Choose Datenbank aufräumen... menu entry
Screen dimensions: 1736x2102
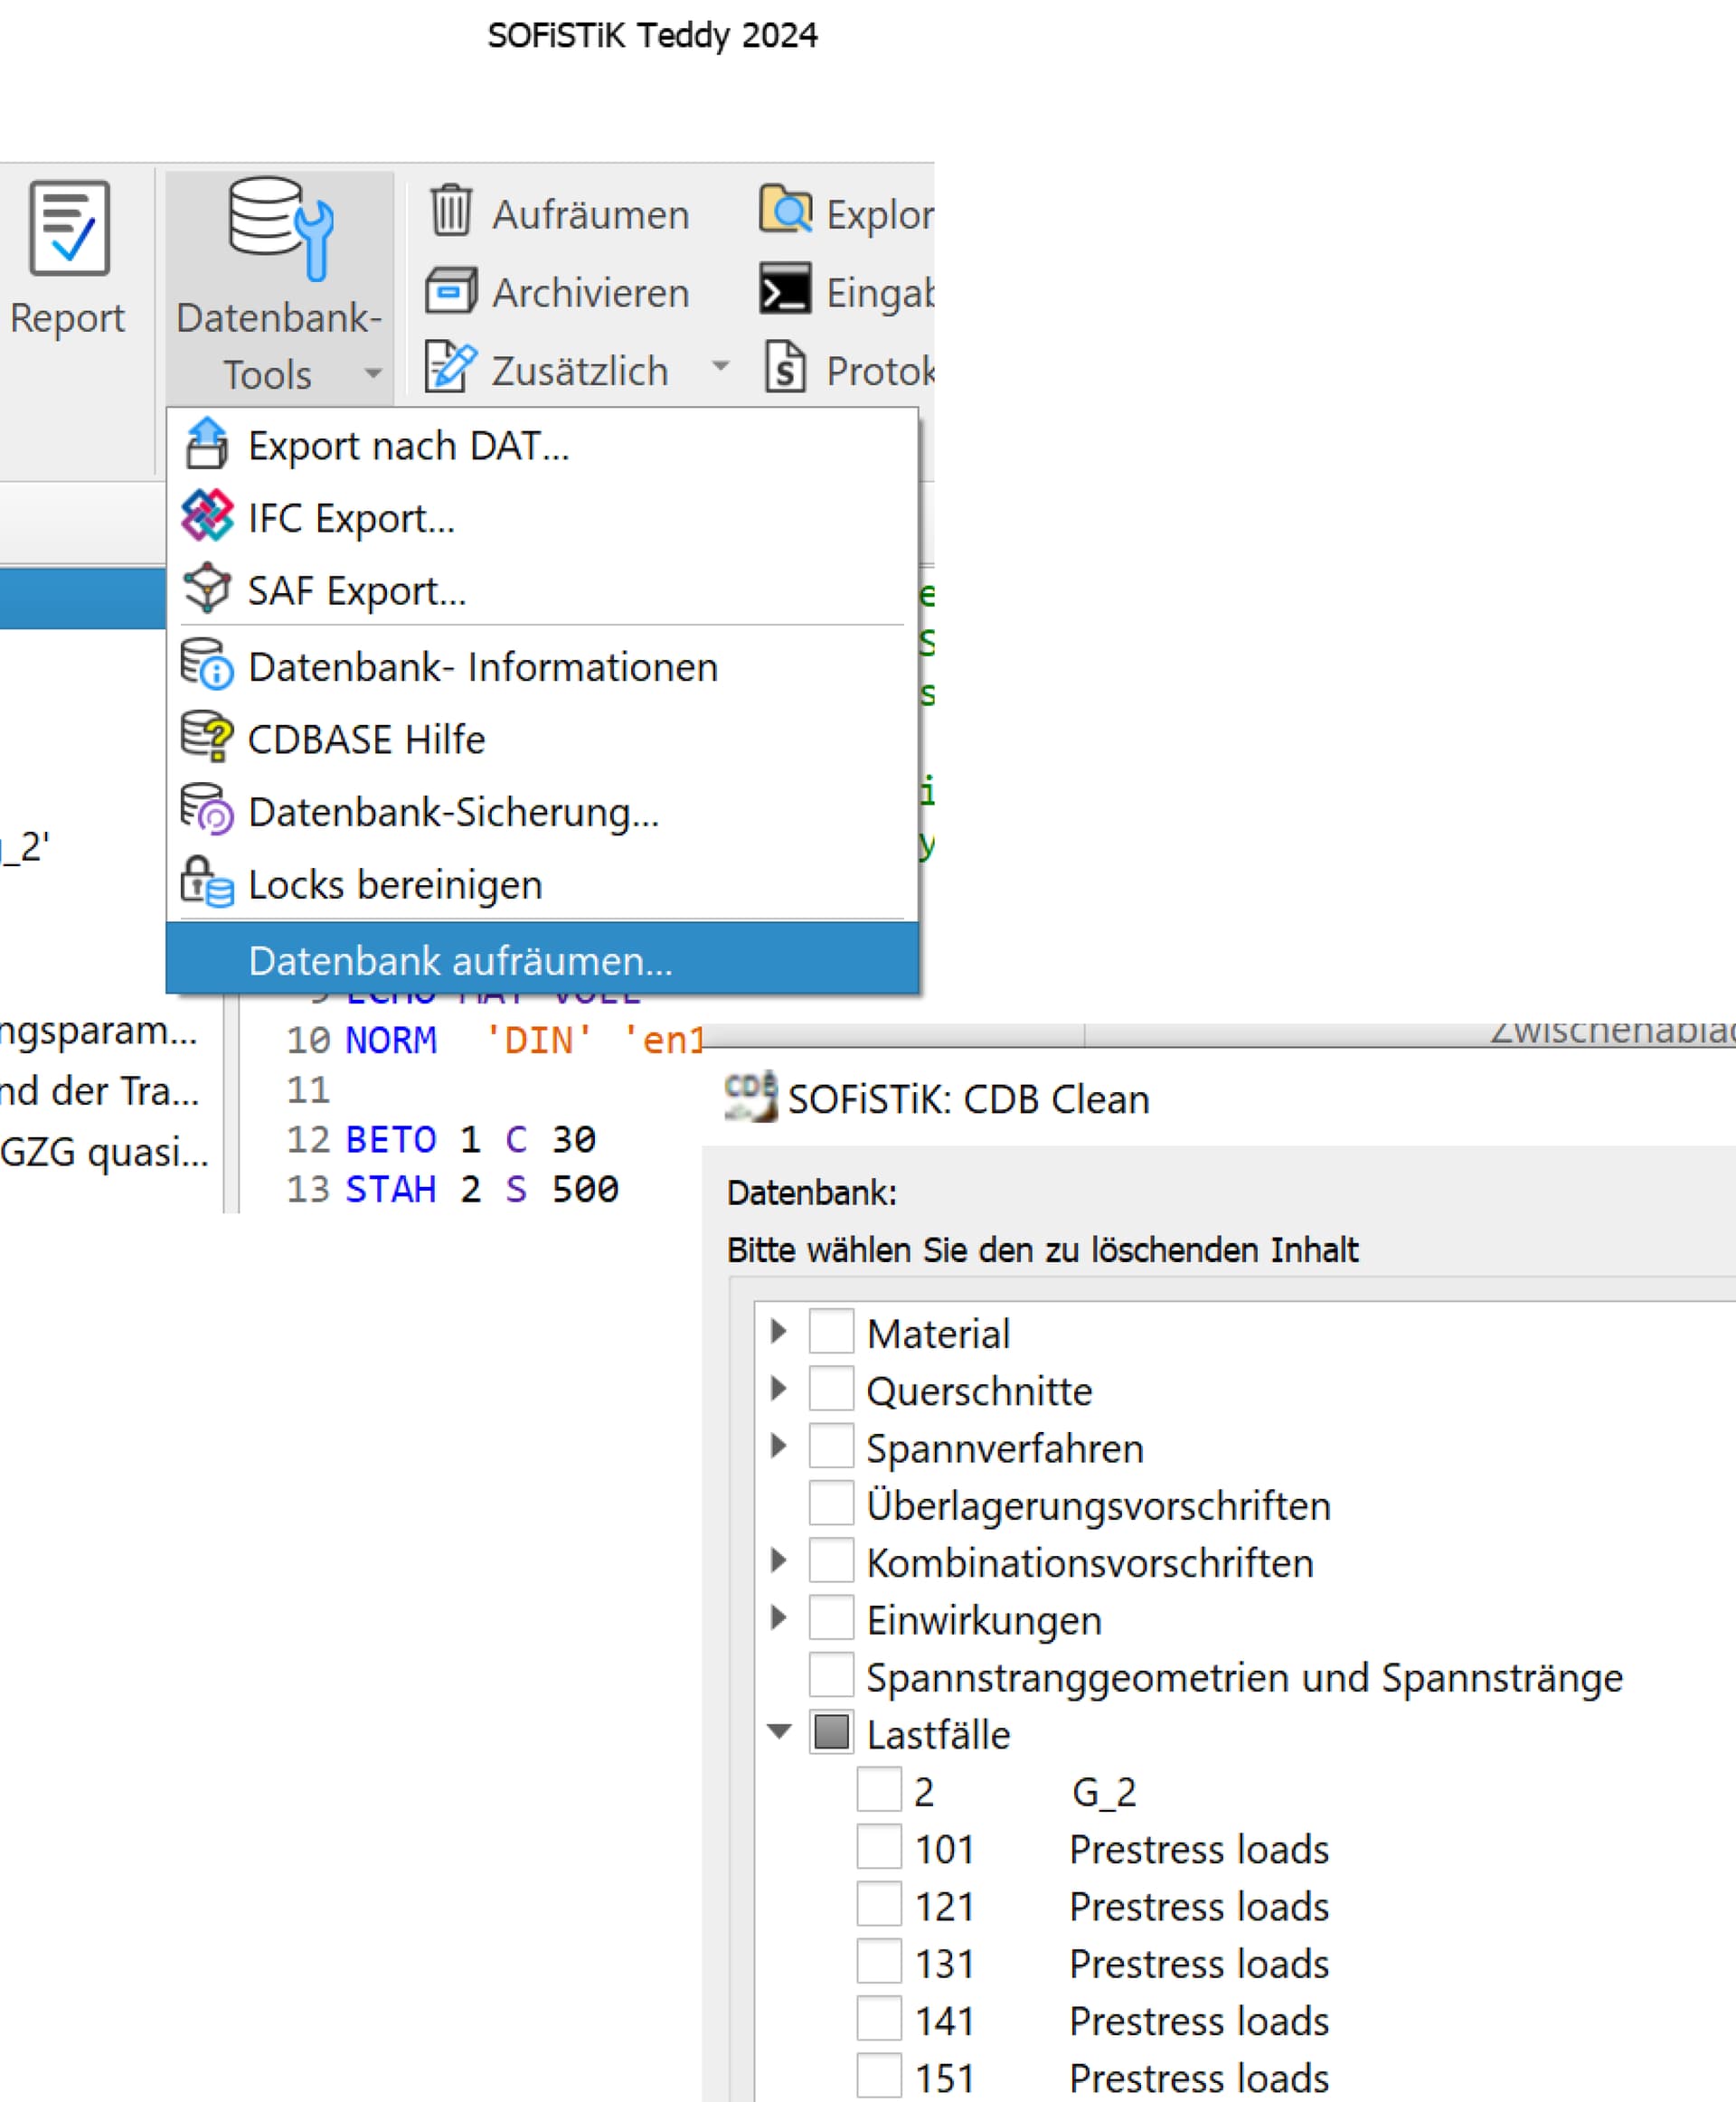542,959
